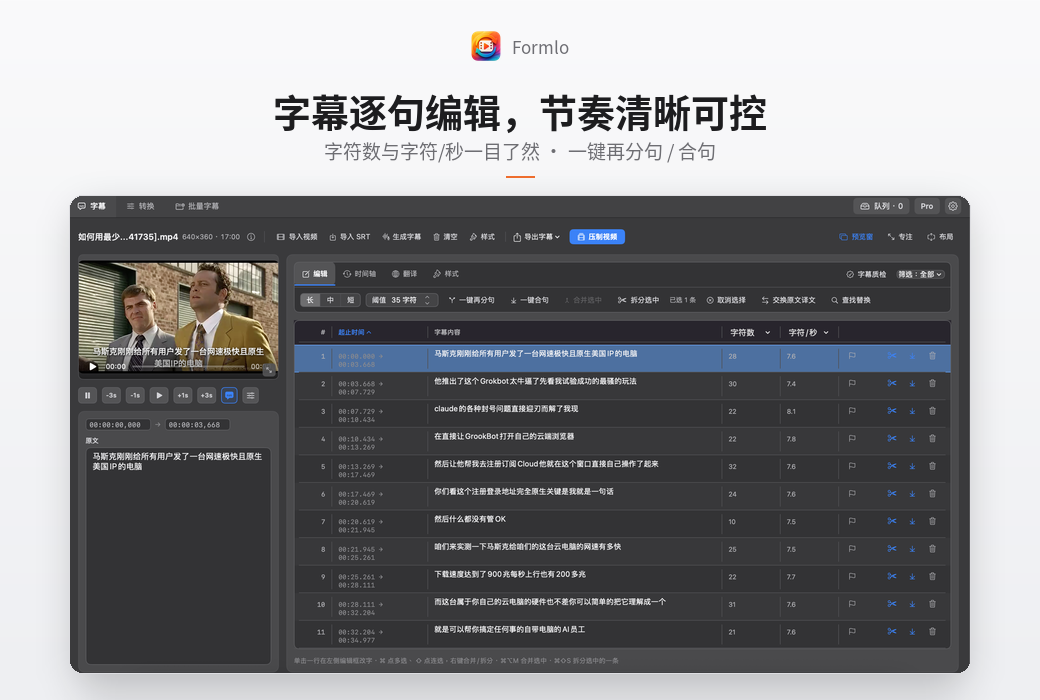Open the settings gear in the title bar
The width and height of the screenshot is (1040, 700).
[x=952, y=206]
